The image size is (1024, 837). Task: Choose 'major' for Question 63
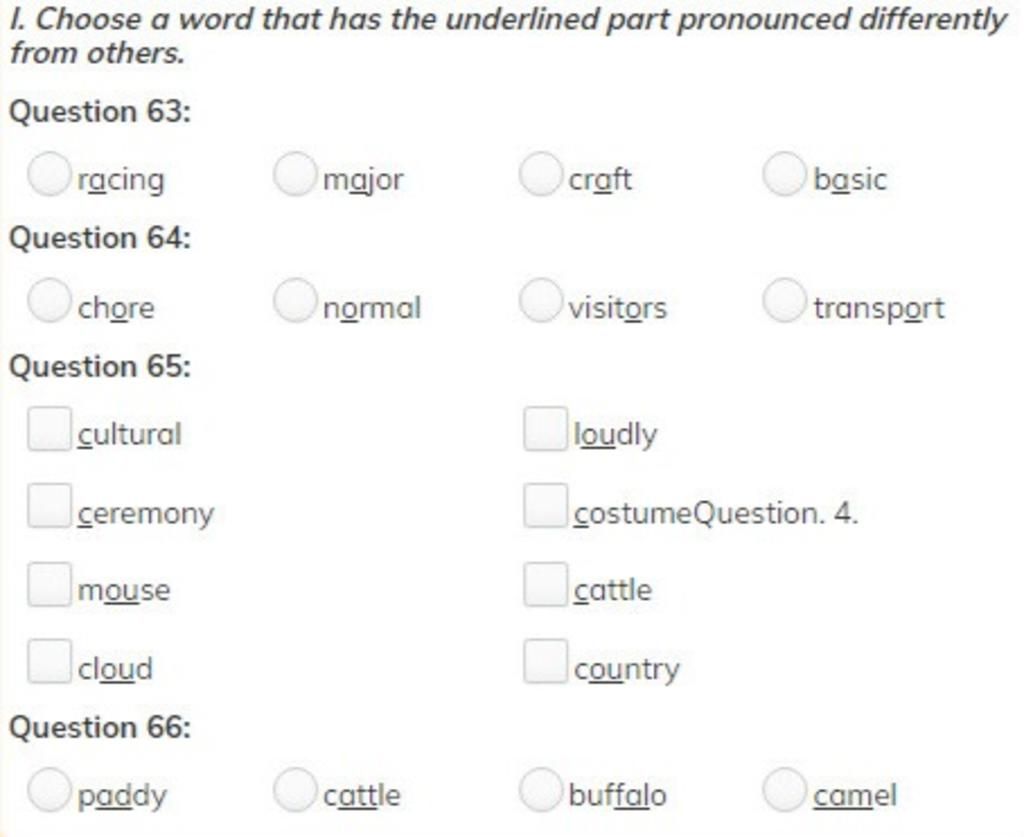point(295,174)
